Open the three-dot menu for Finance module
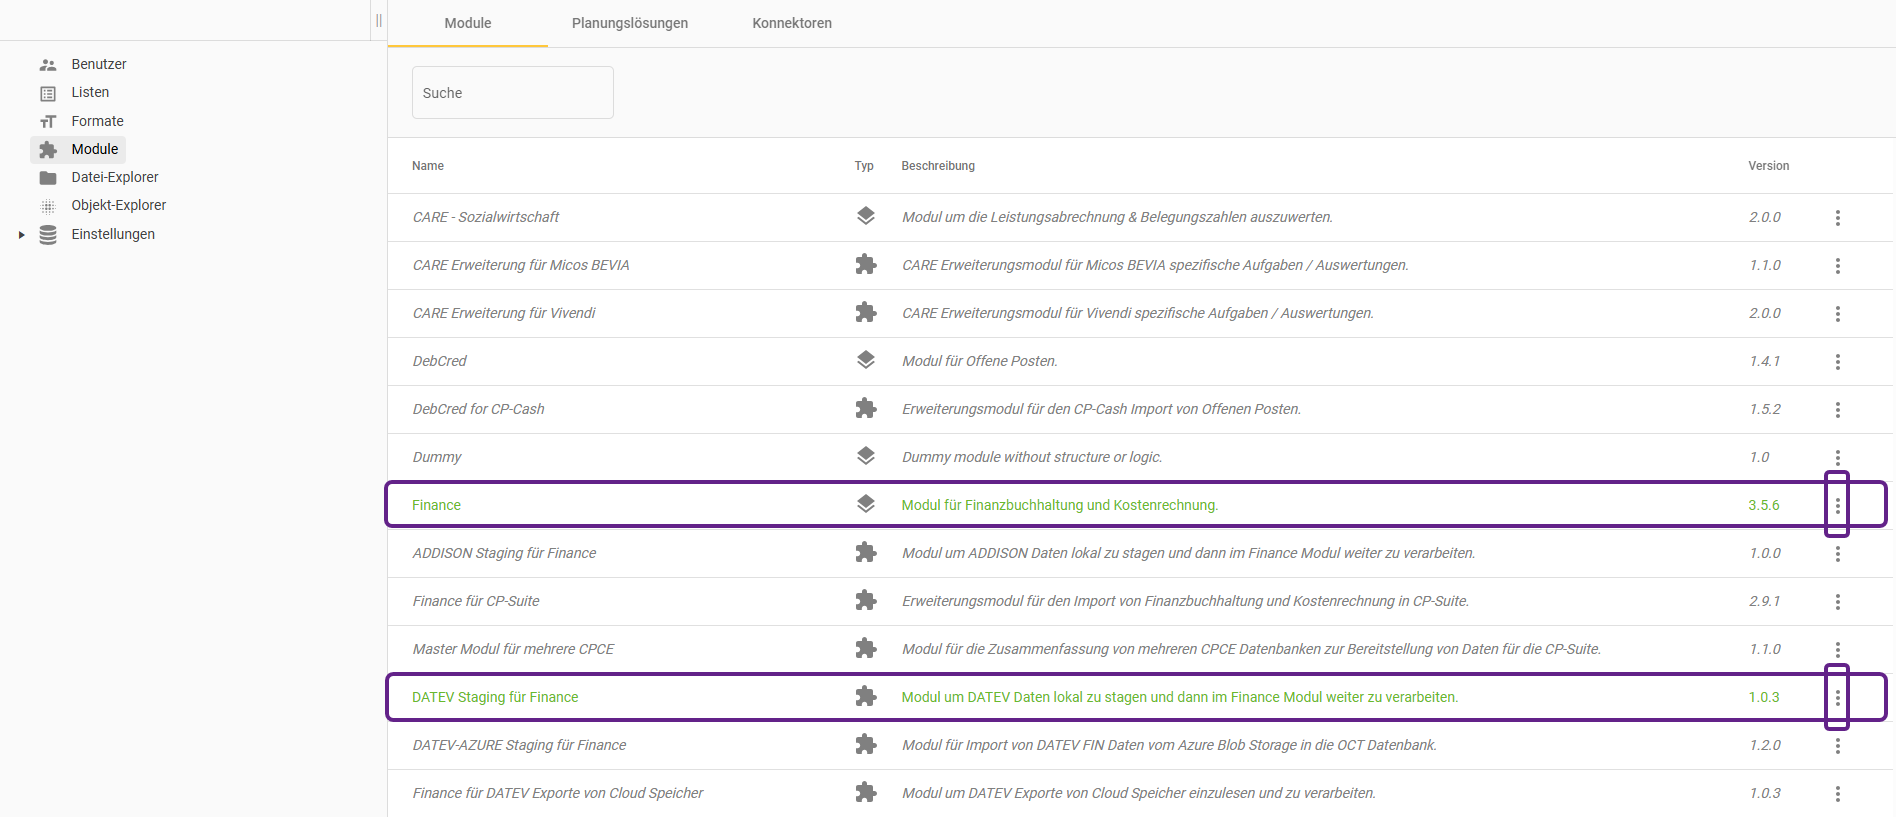1896x817 pixels. (x=1837, y=505)
